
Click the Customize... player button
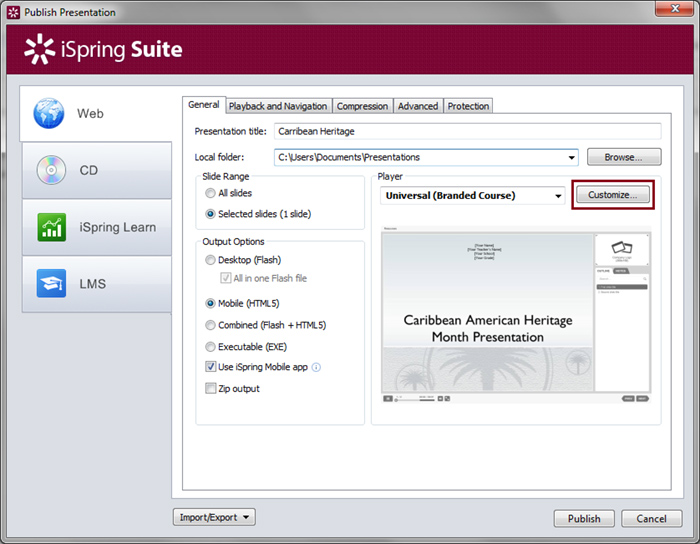pos(612,195)
